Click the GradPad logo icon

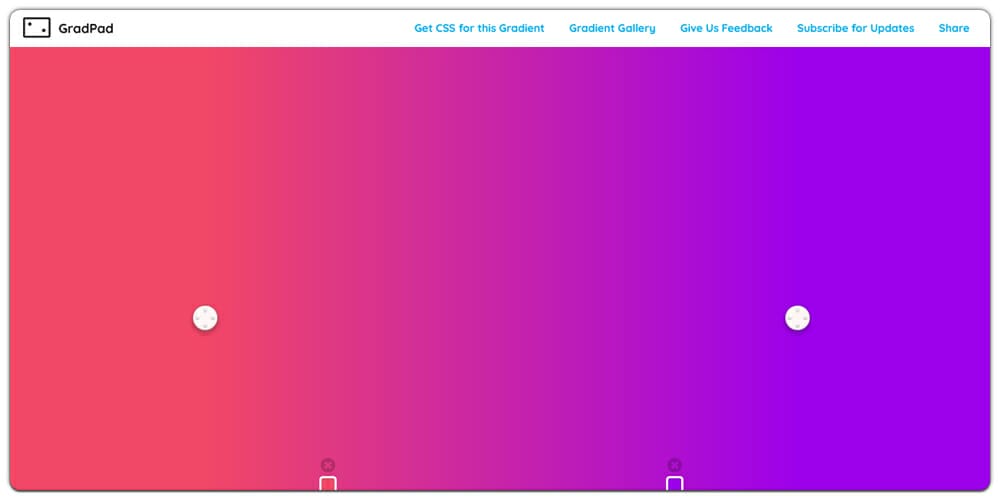click(37, 28)
